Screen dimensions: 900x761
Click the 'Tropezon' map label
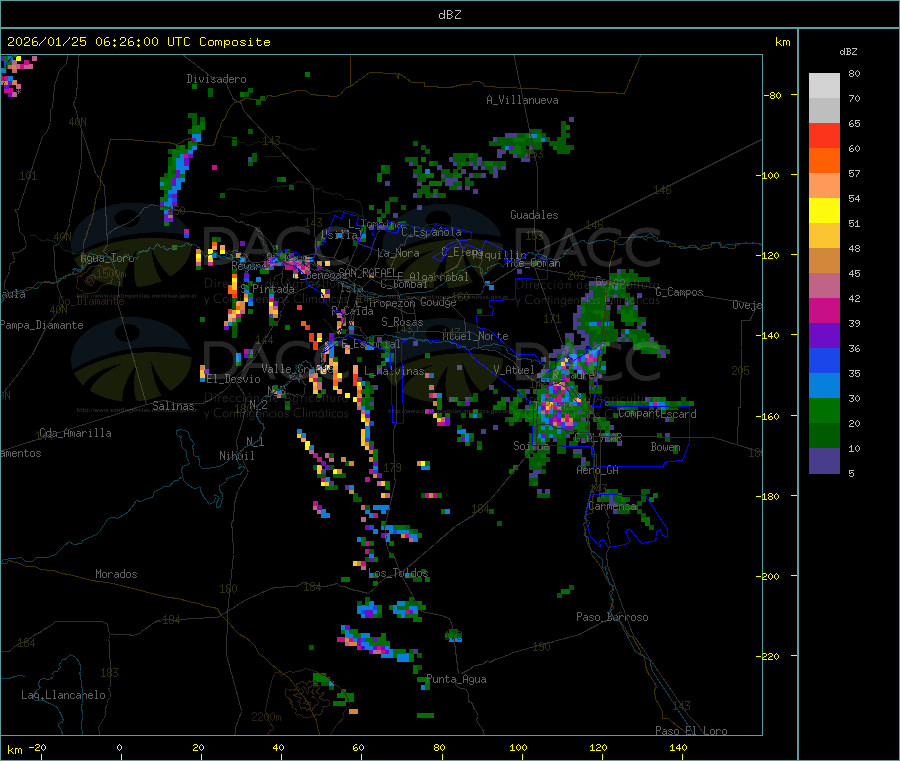point(392,303)
